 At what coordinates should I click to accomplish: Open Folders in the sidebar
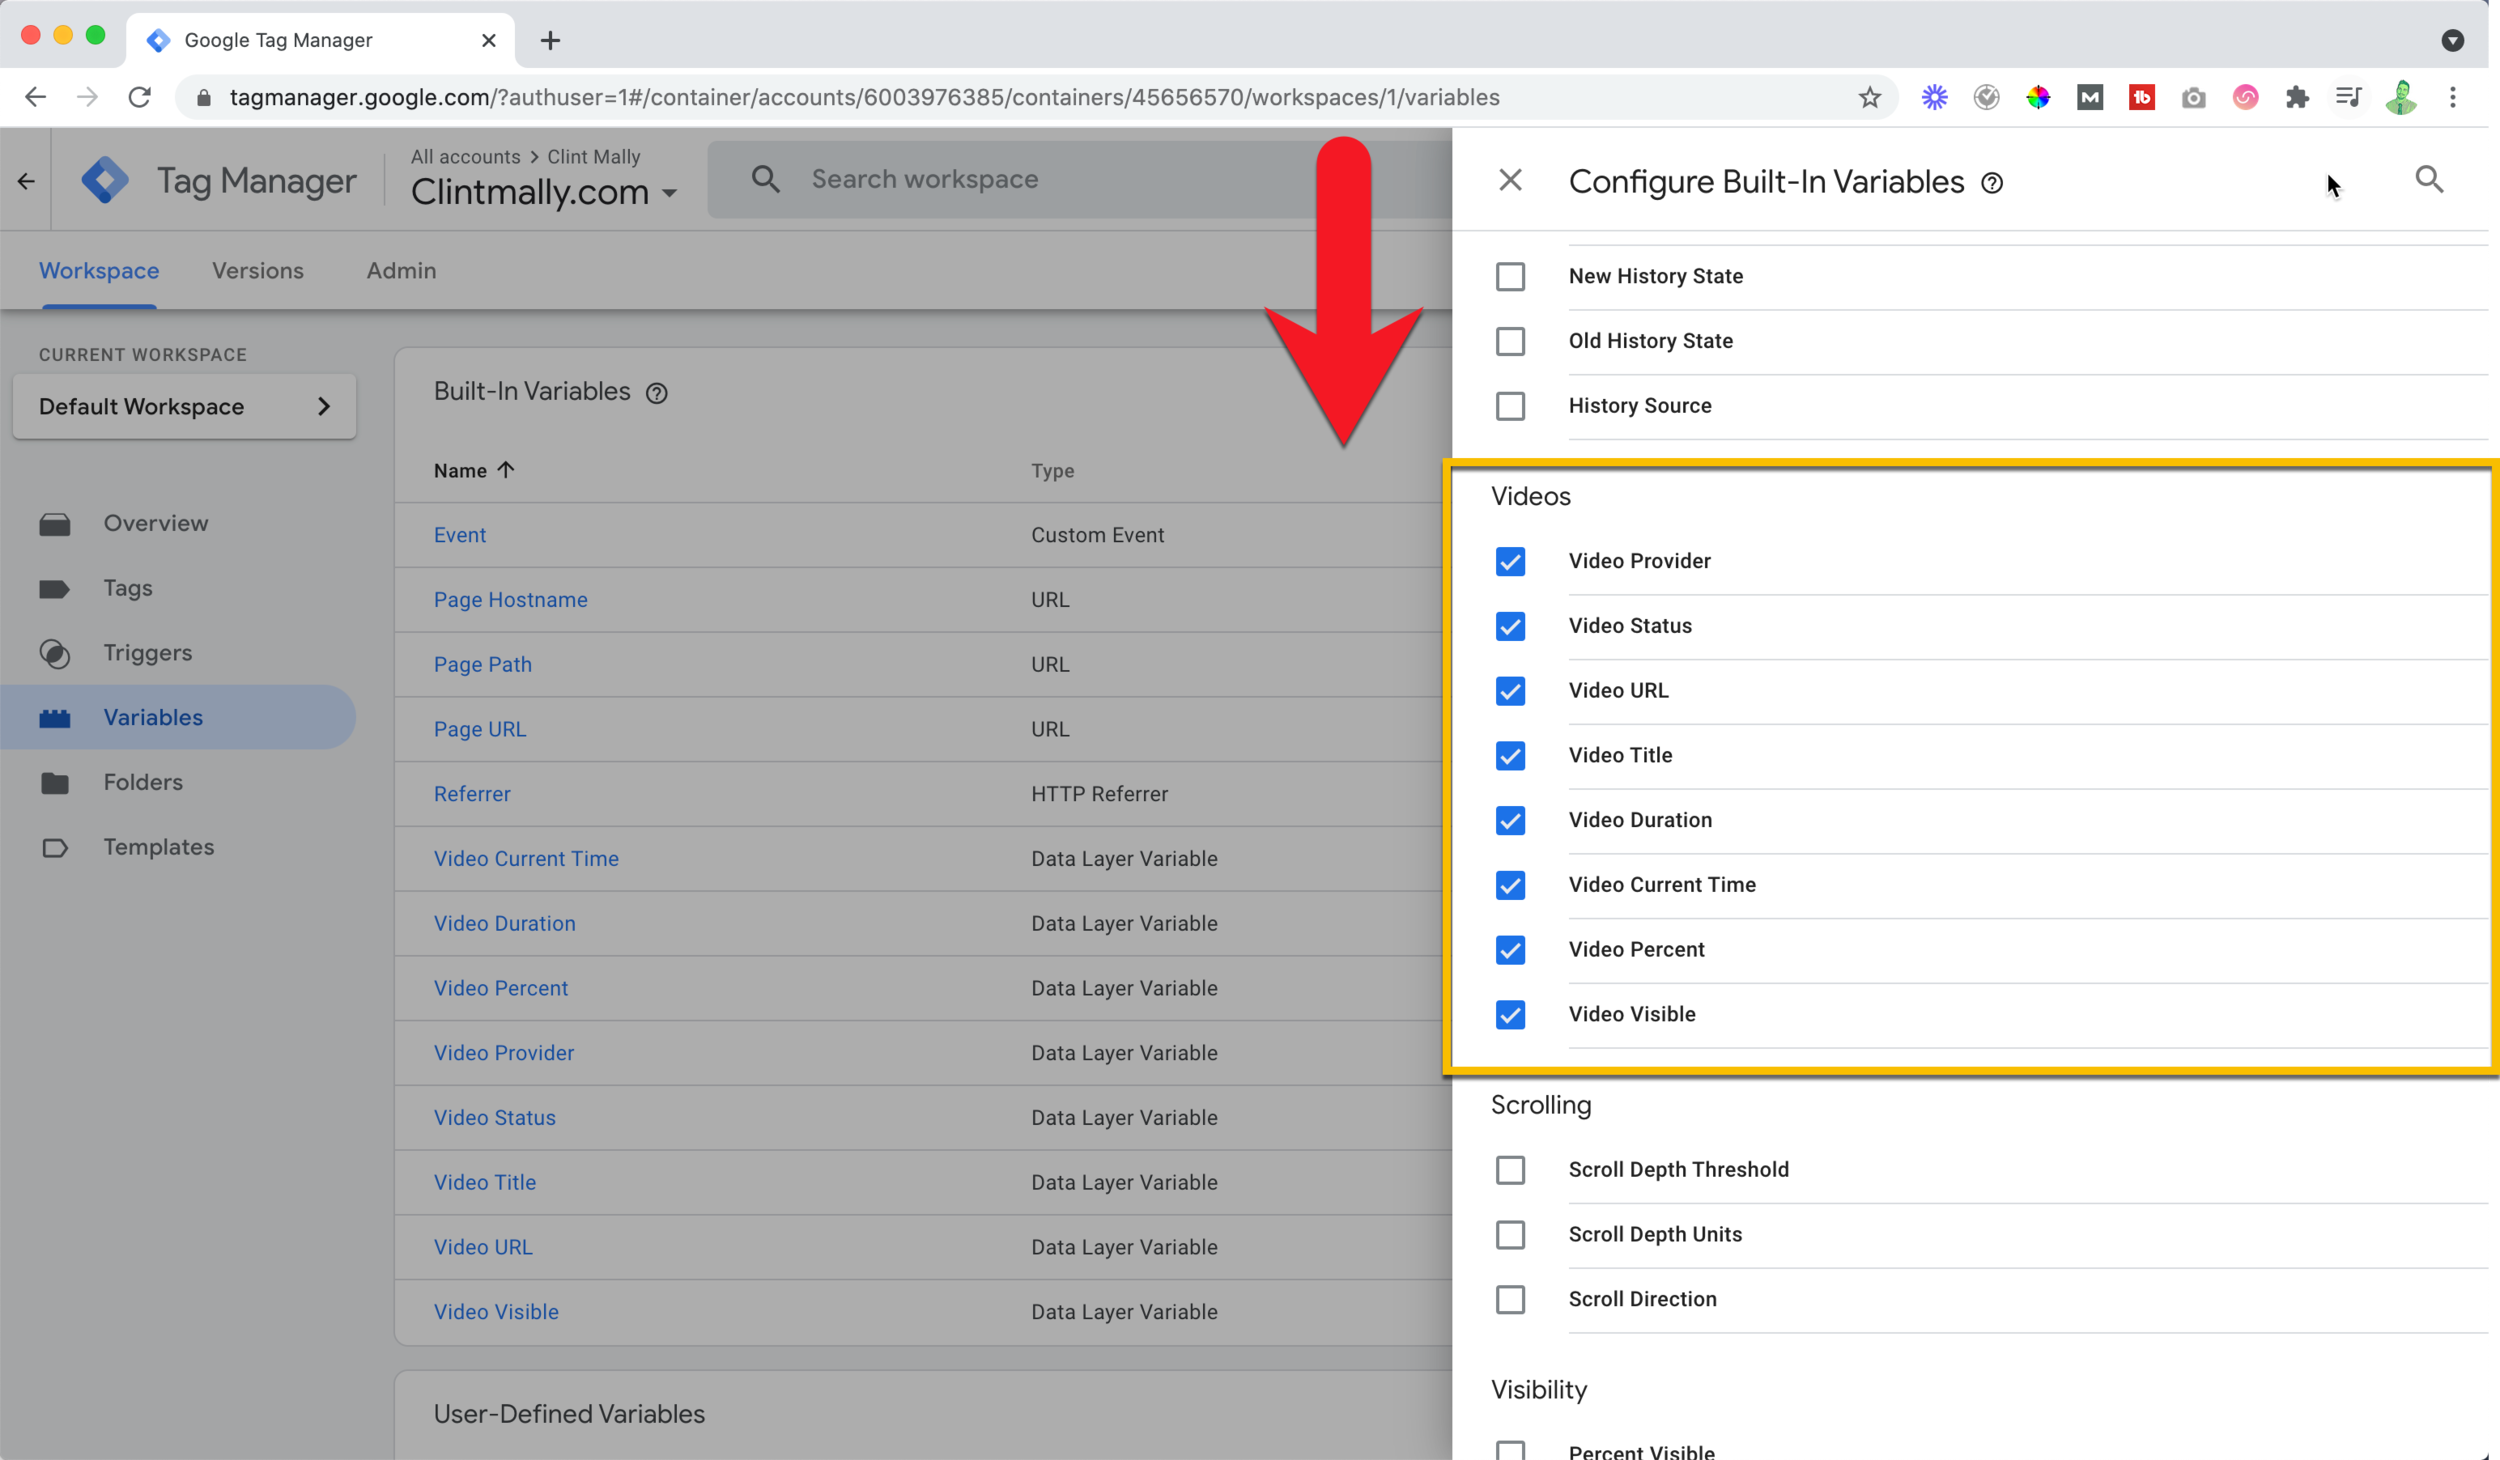click(143, 782)
